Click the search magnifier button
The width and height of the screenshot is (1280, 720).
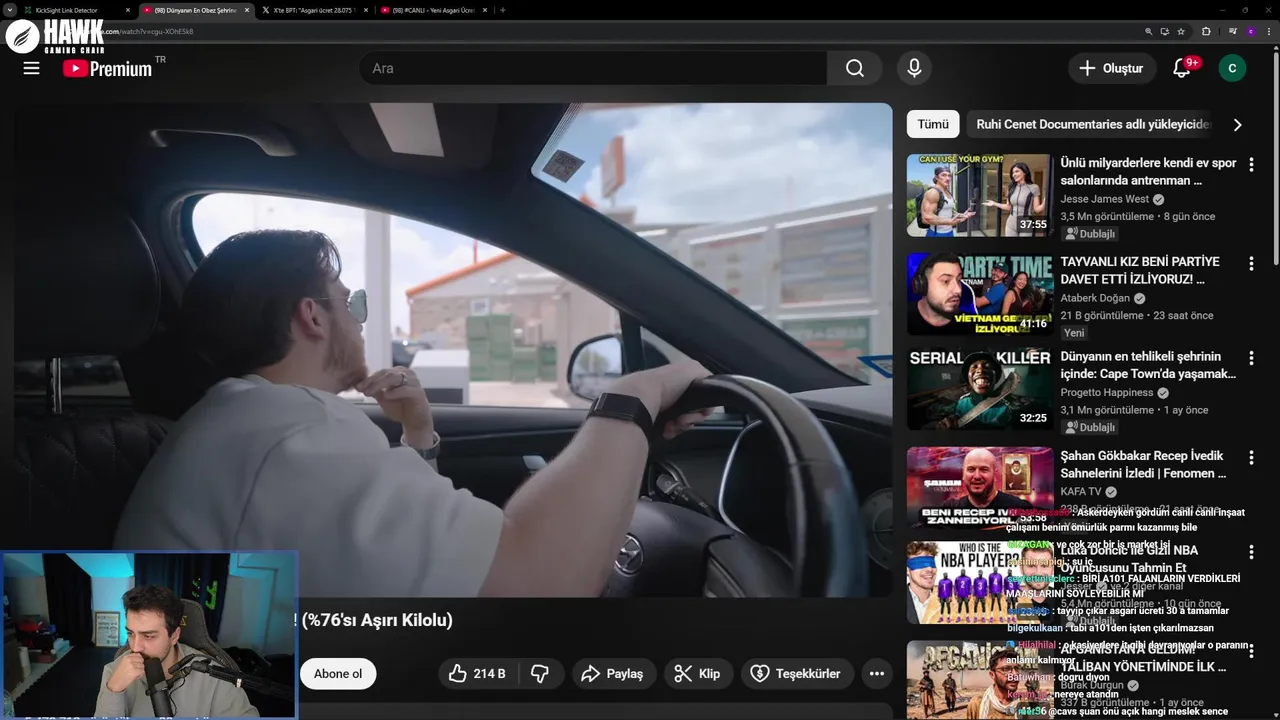[x=854, y=68]
